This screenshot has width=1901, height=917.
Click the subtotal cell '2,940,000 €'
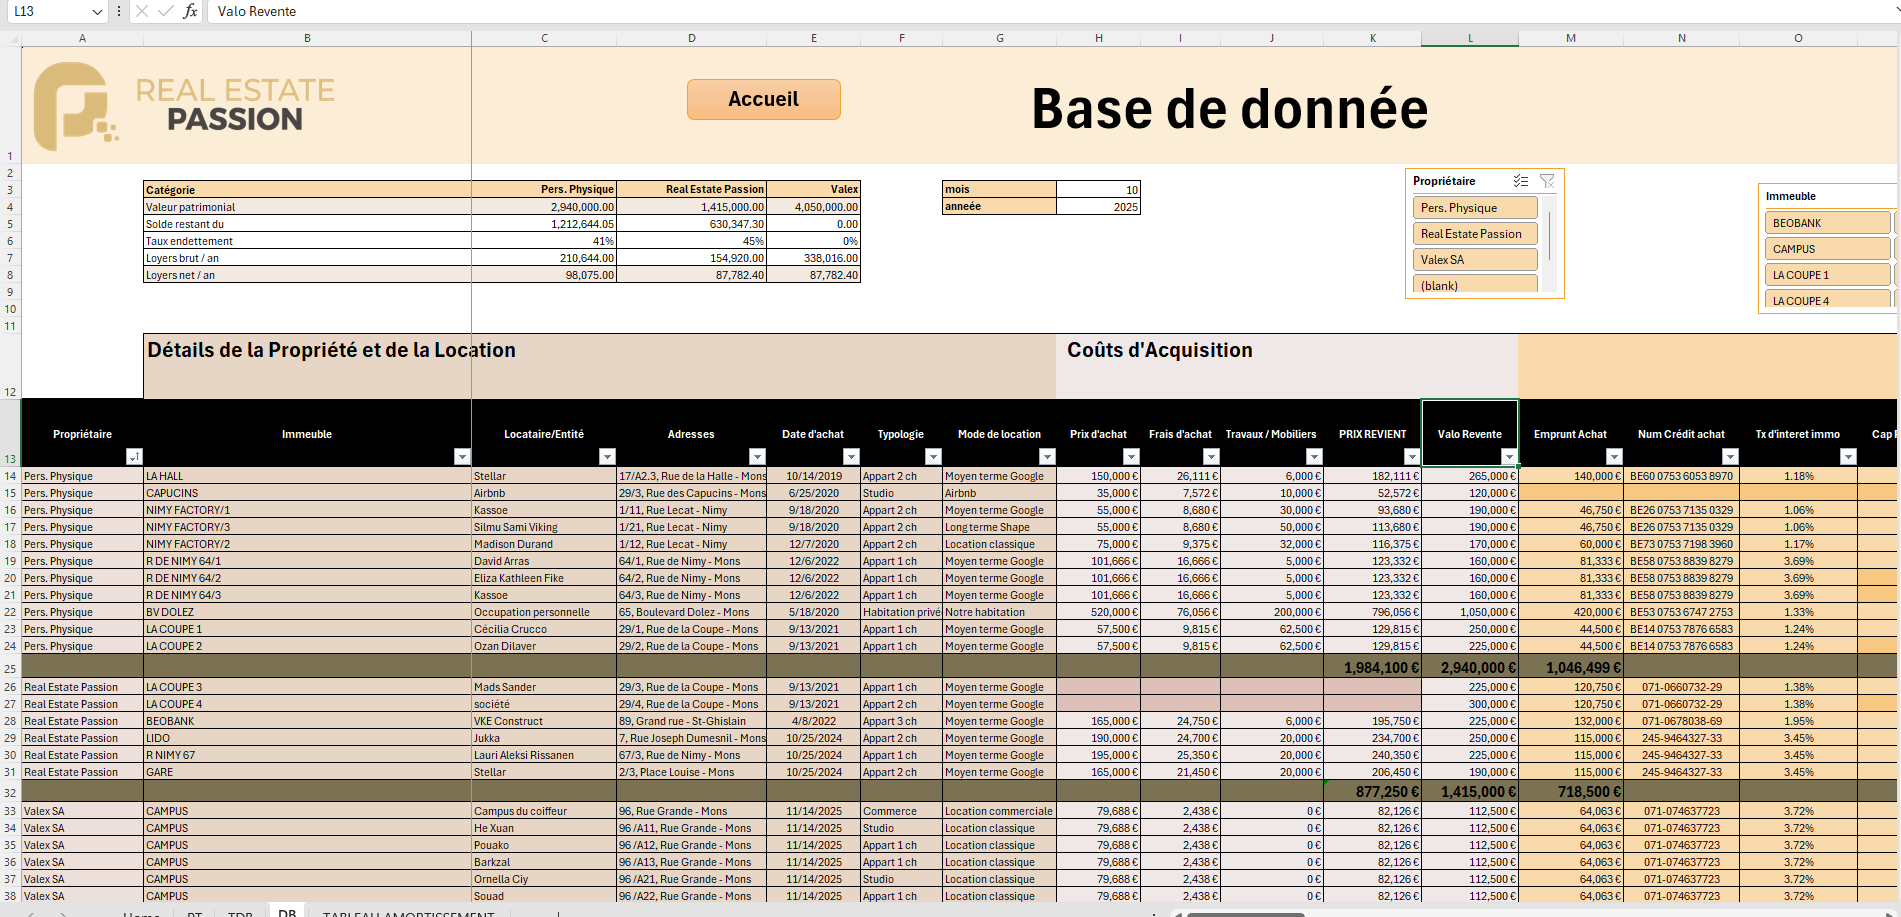point(1470,667)
